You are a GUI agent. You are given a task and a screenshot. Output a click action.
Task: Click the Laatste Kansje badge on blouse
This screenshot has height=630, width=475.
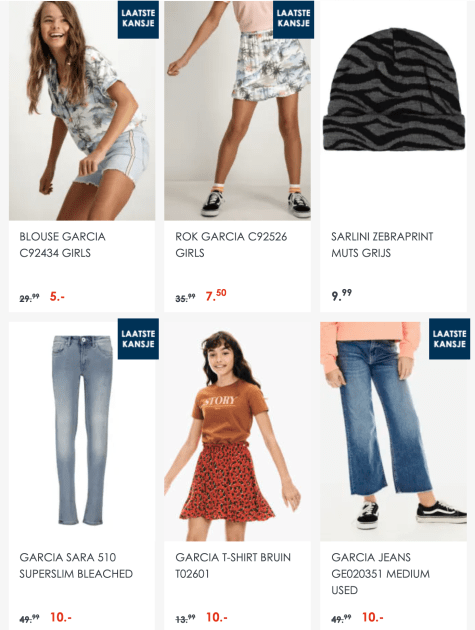pyautogui.click(x=138, y=19)
